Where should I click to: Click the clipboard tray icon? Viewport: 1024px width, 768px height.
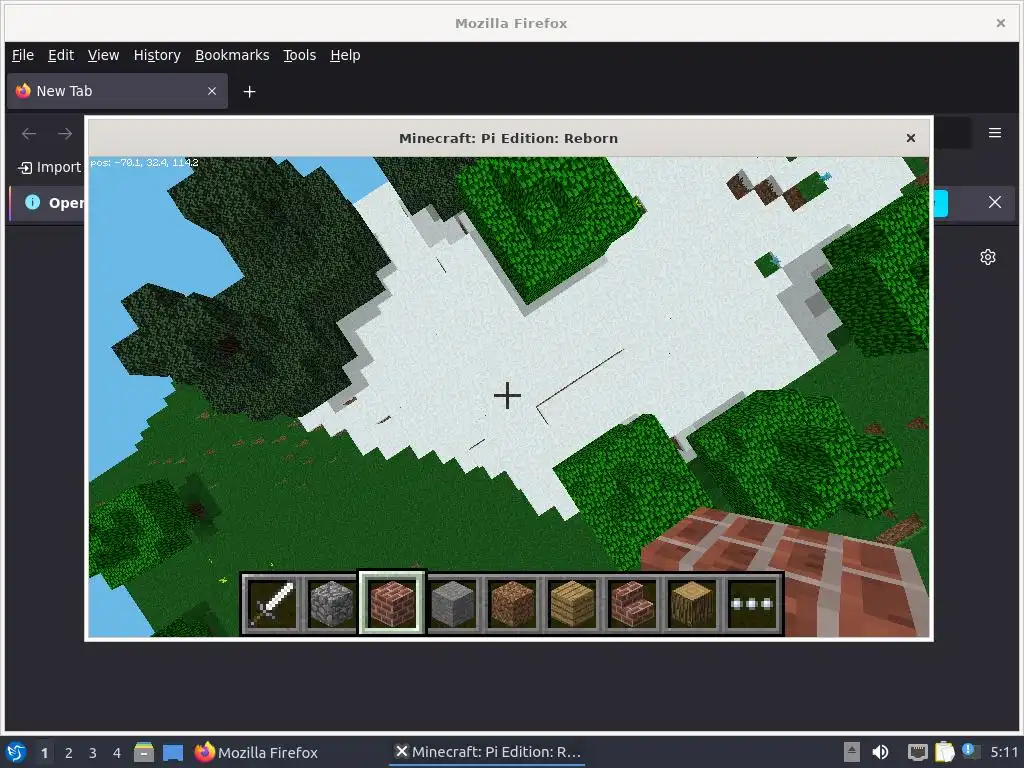944,752
